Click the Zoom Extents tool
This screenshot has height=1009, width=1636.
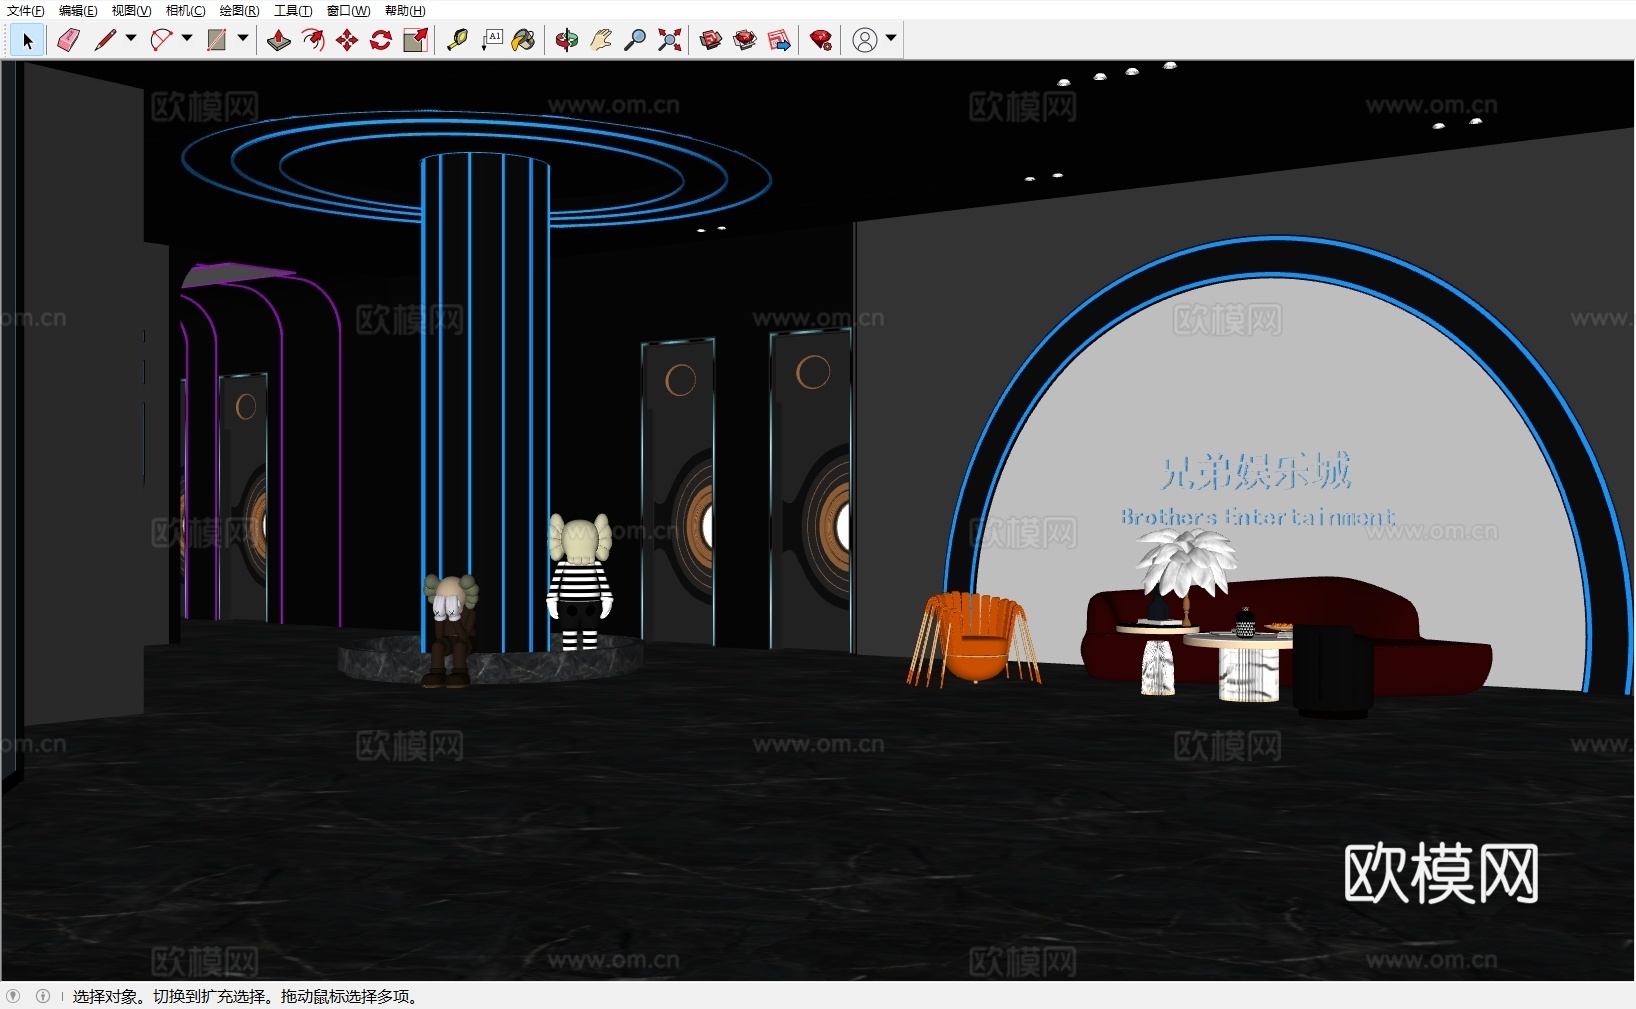(670, 40)
